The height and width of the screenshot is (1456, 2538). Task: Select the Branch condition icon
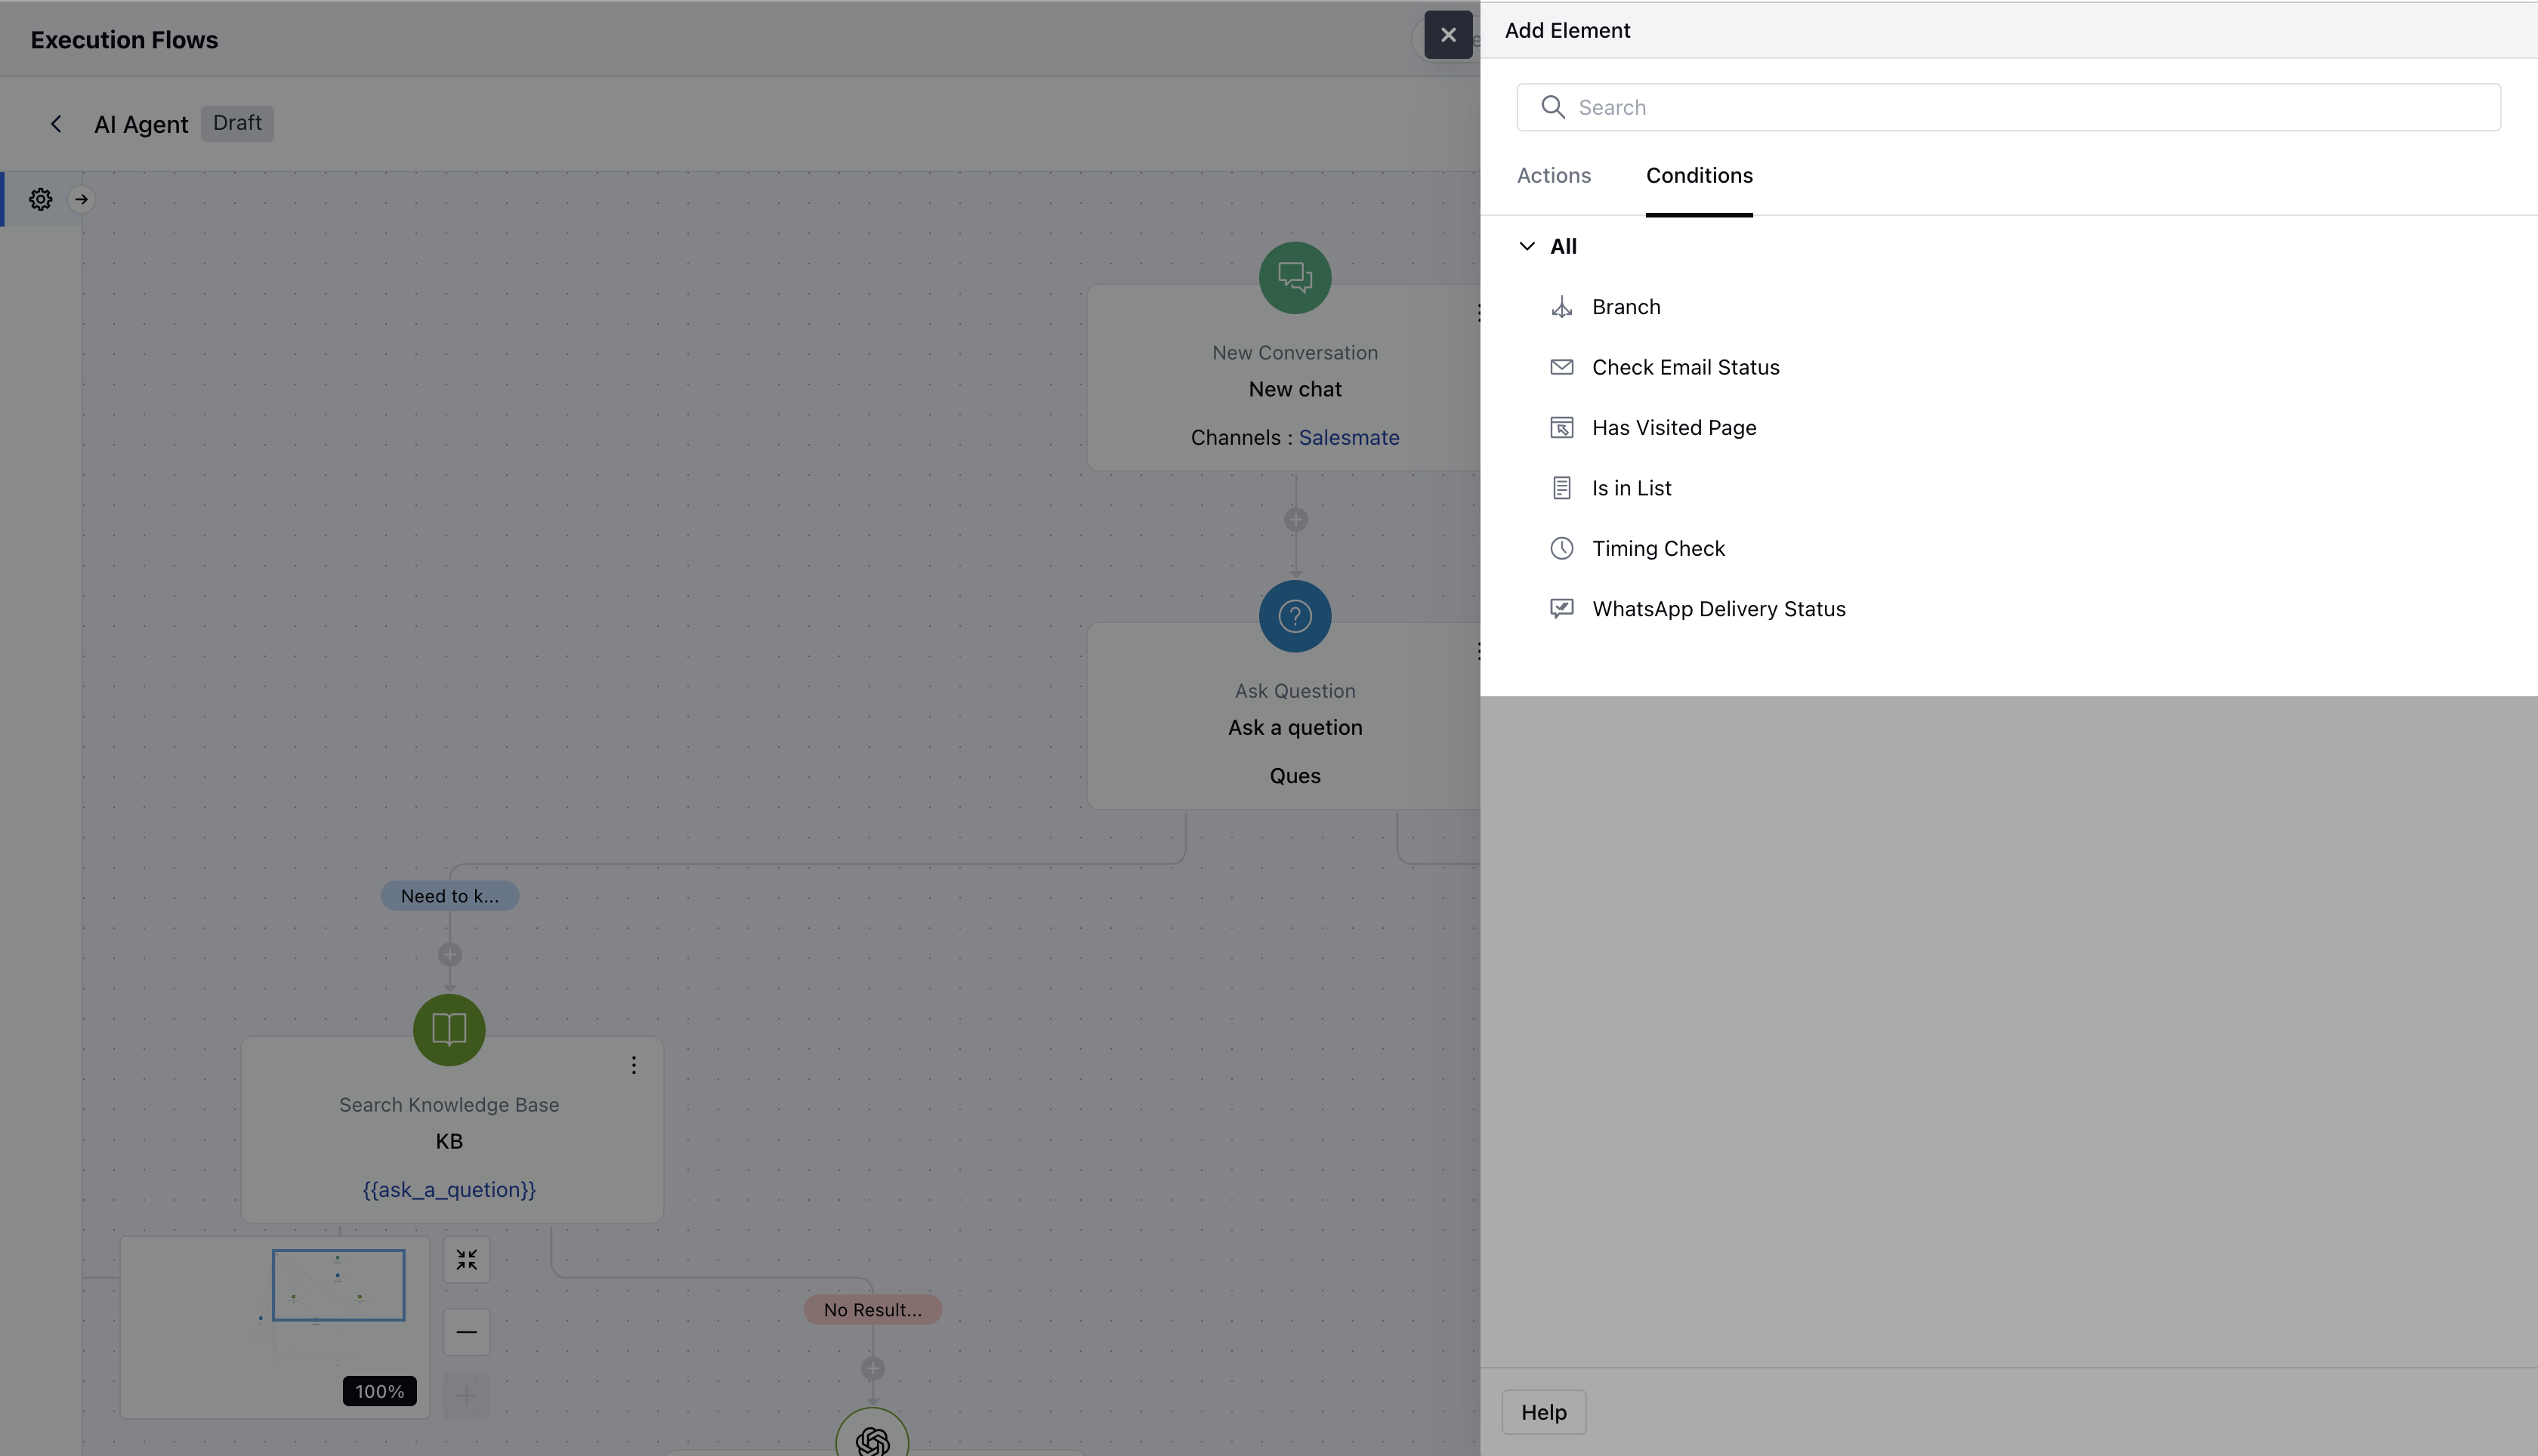tap(1561, 307)
